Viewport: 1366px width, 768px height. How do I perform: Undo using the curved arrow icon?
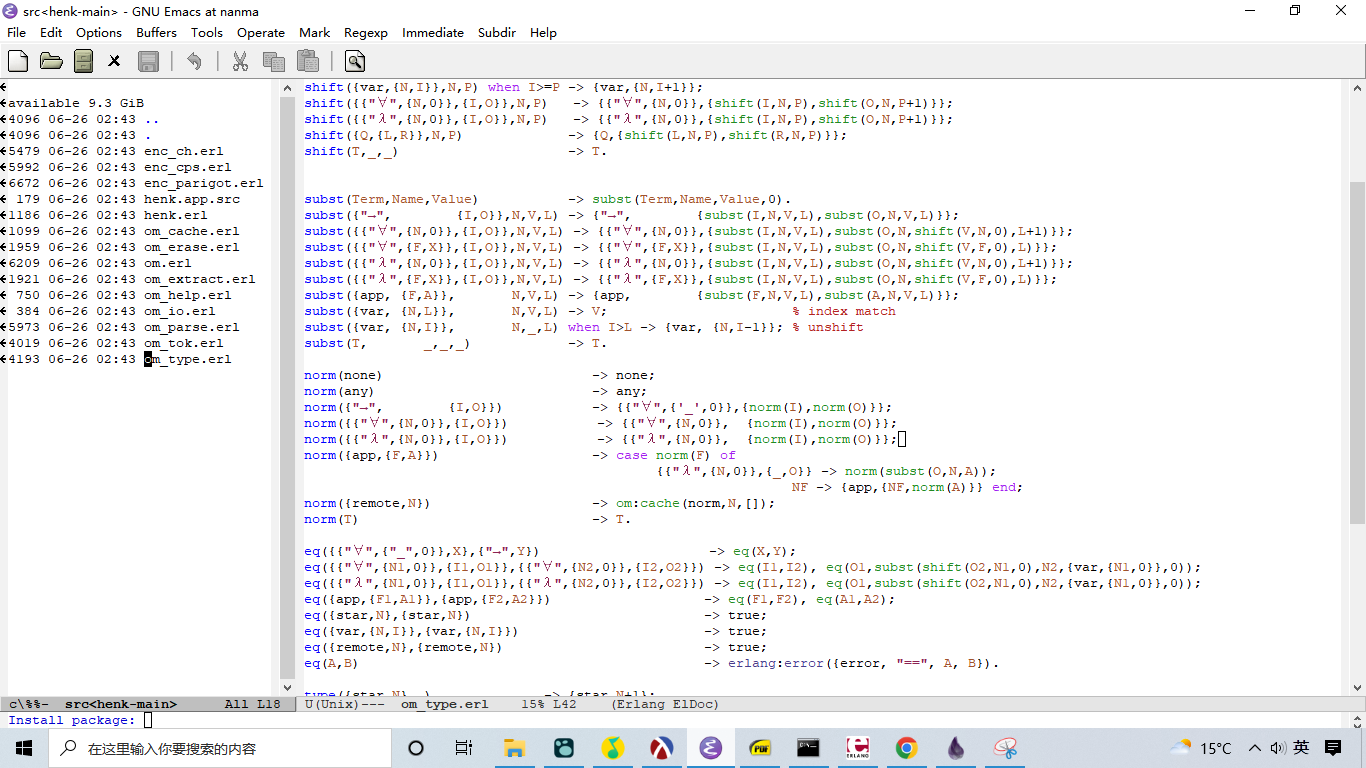point(194,62)
